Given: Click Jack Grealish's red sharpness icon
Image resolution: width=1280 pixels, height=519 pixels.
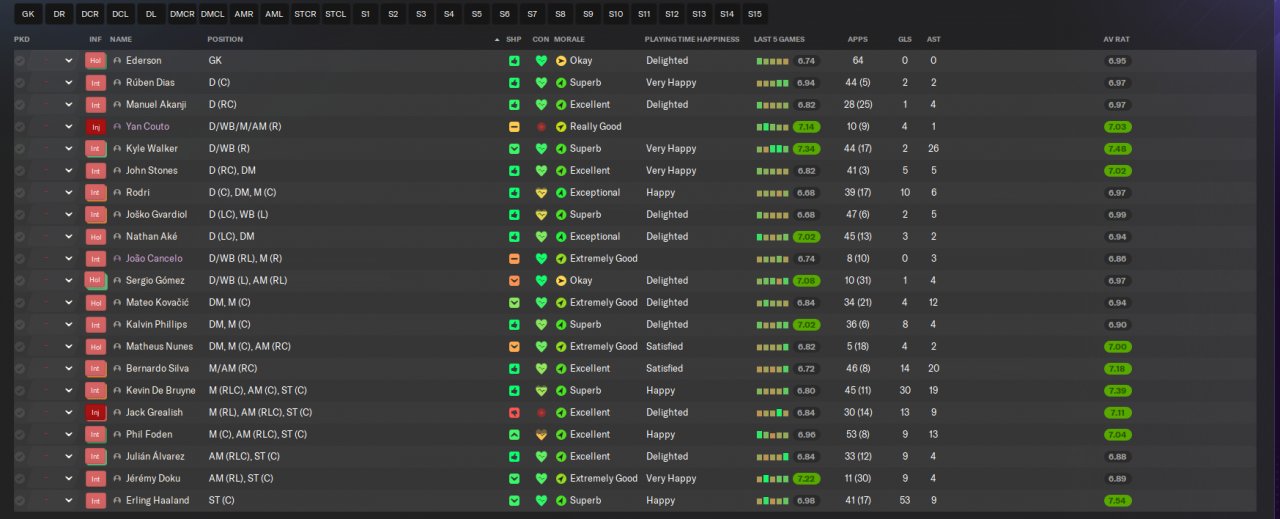Looking at the screenshot, I should pos(514,413).
